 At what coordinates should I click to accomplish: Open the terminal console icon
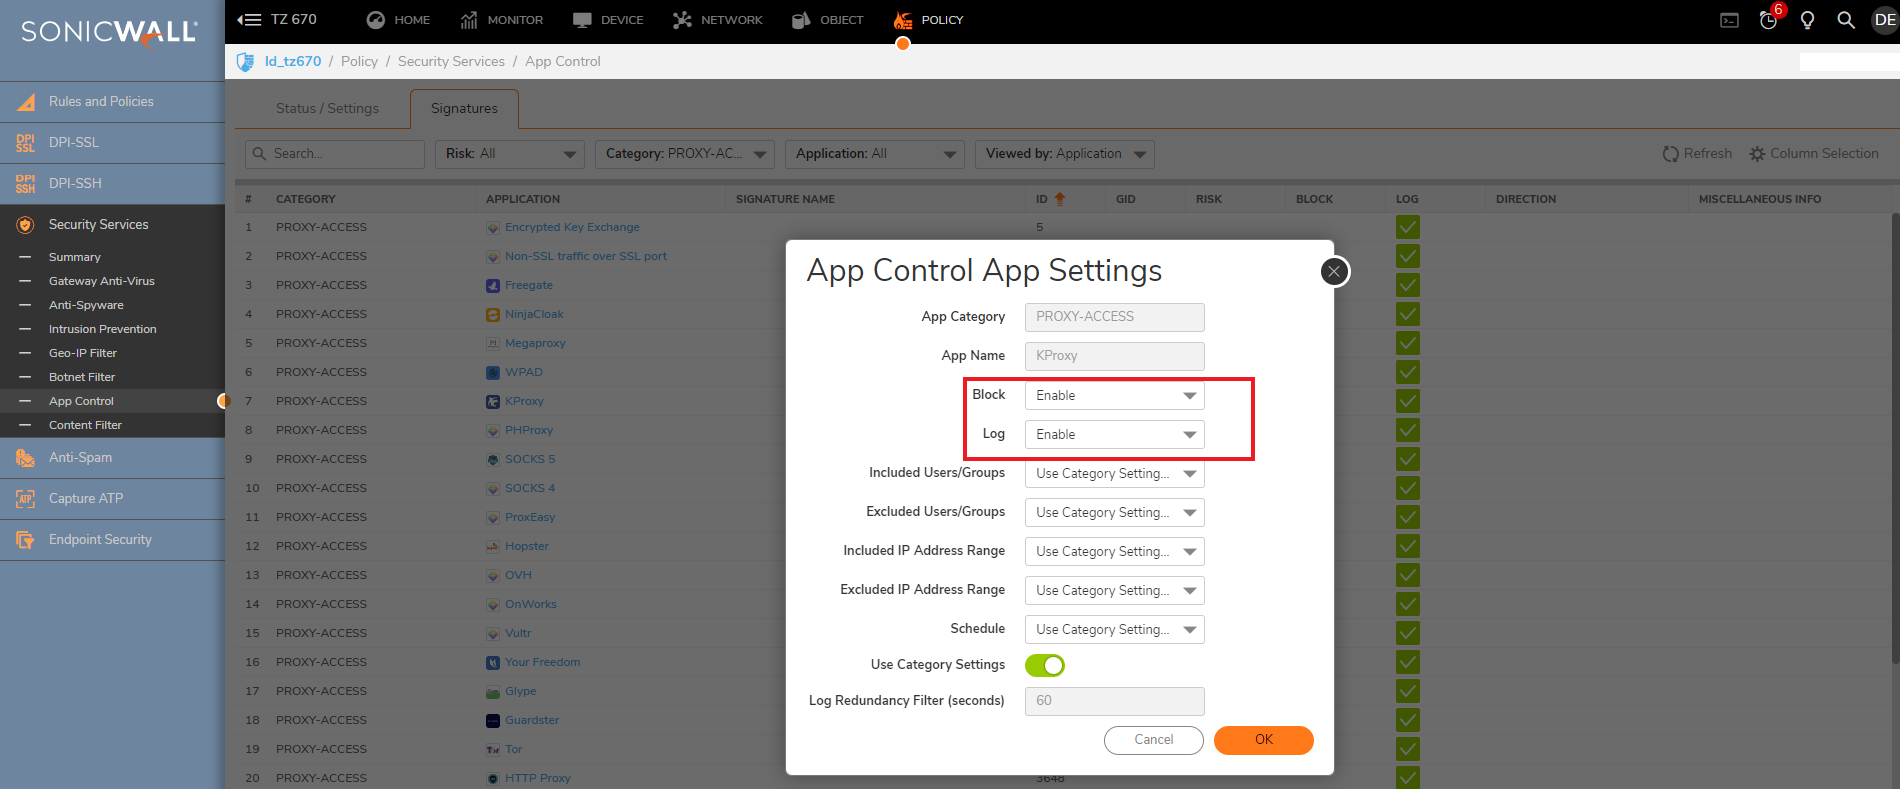click(x=1729, y=20)
